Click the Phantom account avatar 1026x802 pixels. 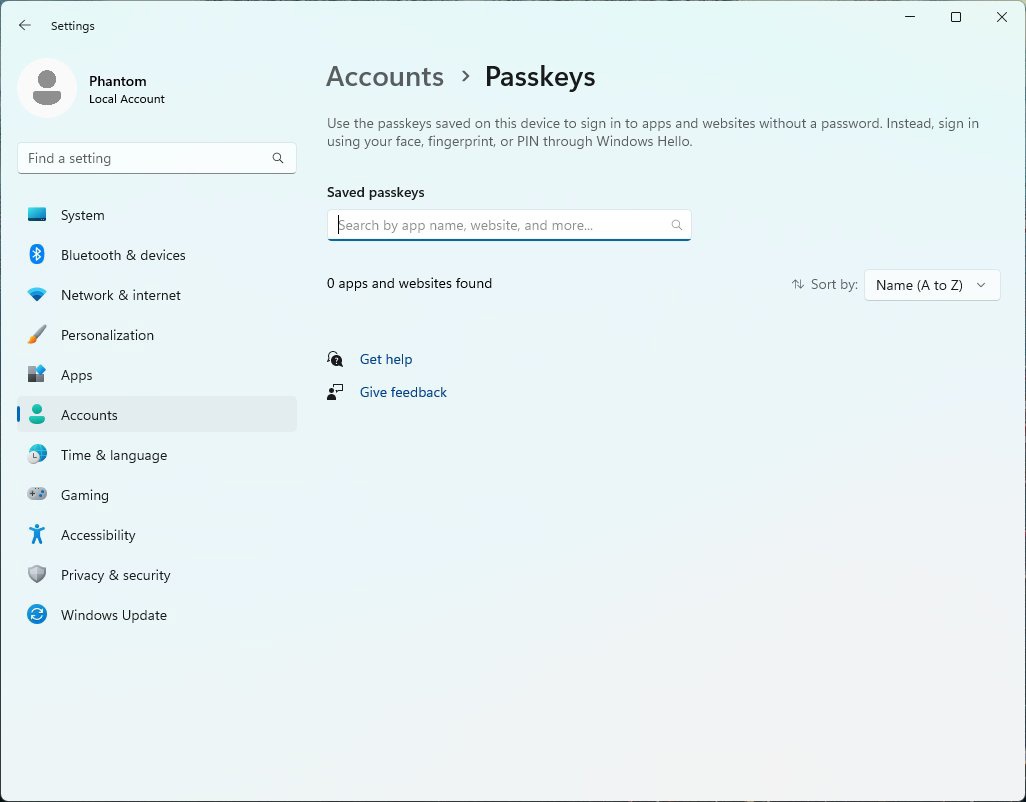pyautogui.click(x=47, y=88)
